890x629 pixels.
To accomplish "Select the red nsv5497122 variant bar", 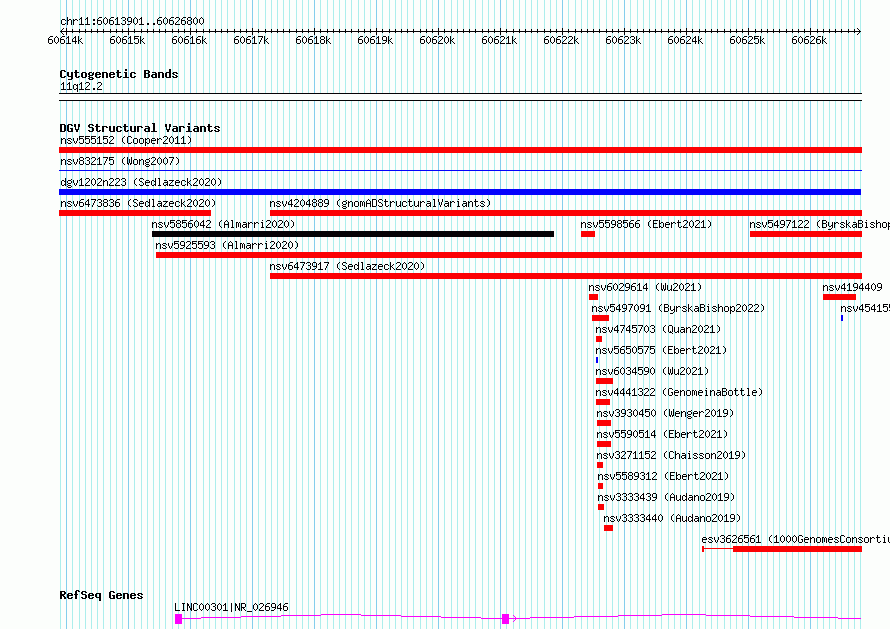I will click(x=806, y=234).
